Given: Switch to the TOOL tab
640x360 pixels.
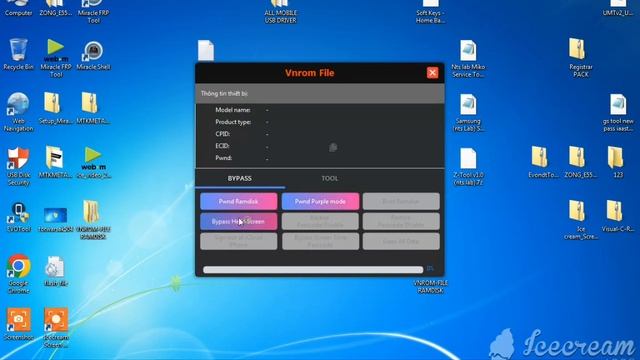Looking at the screenshot, I should pos(330,178).
